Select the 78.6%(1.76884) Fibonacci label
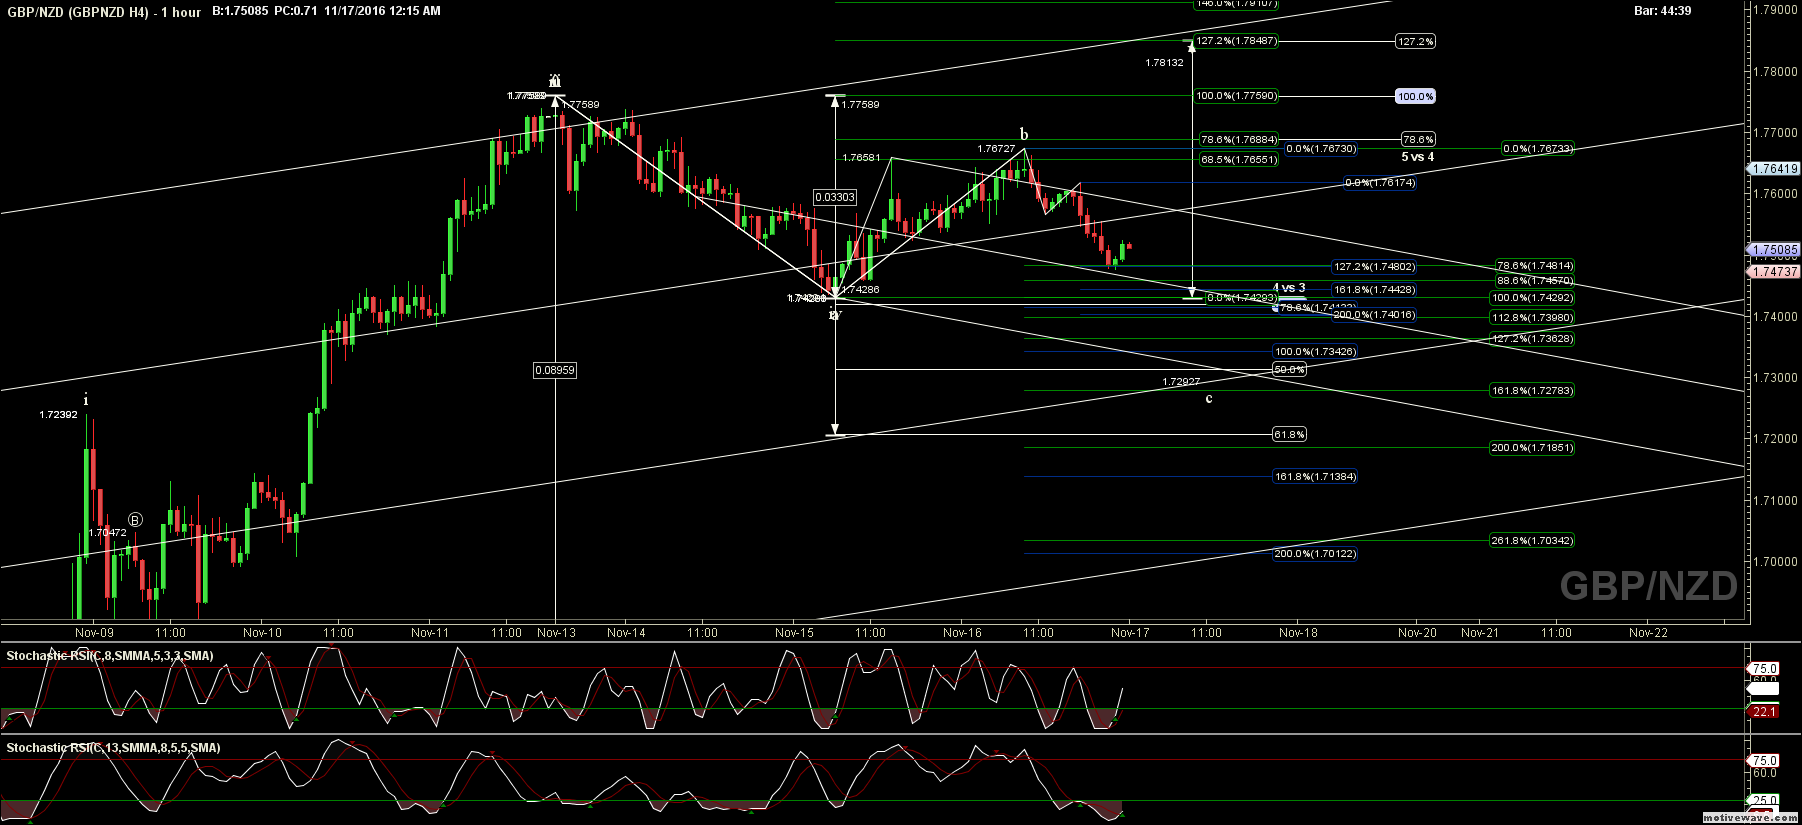The image size is (1802, 825). point(1239,140)
